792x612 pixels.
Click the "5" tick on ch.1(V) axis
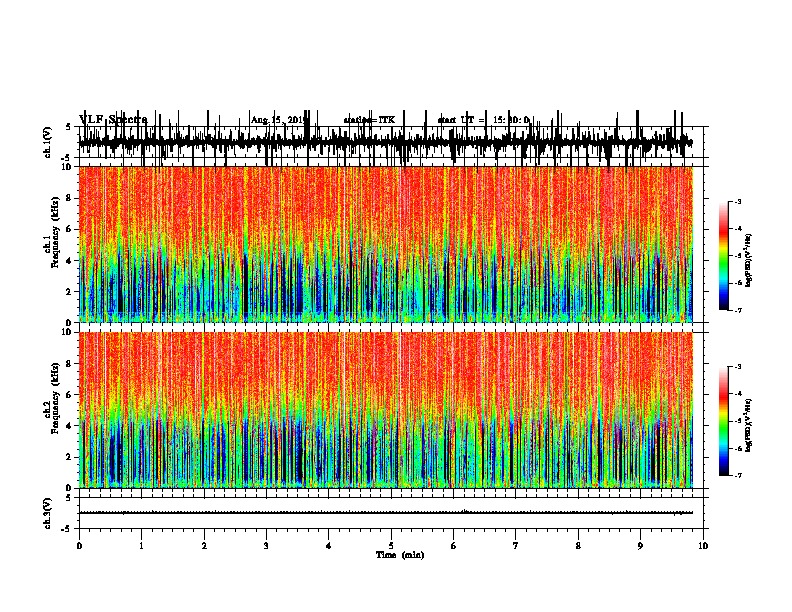pos(68,127)
